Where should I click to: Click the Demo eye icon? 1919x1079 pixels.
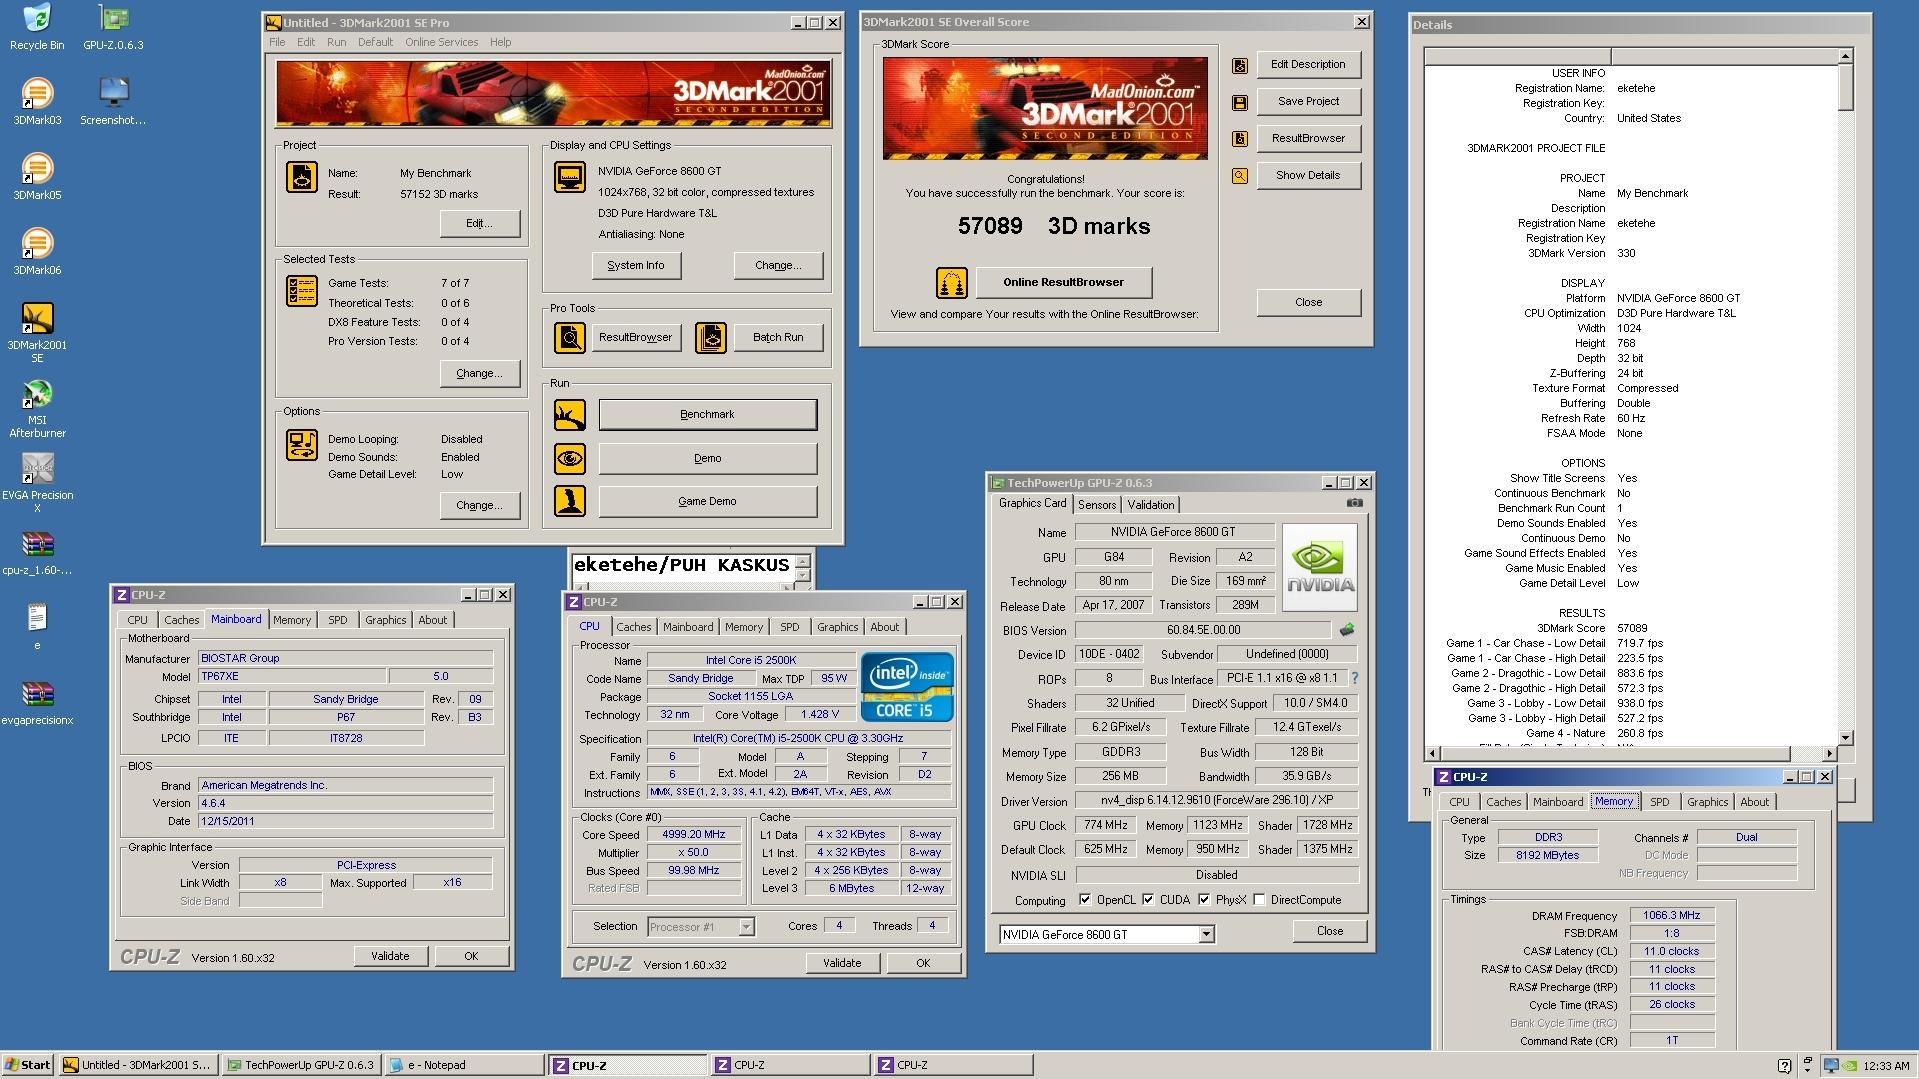[x=570, y=459]
